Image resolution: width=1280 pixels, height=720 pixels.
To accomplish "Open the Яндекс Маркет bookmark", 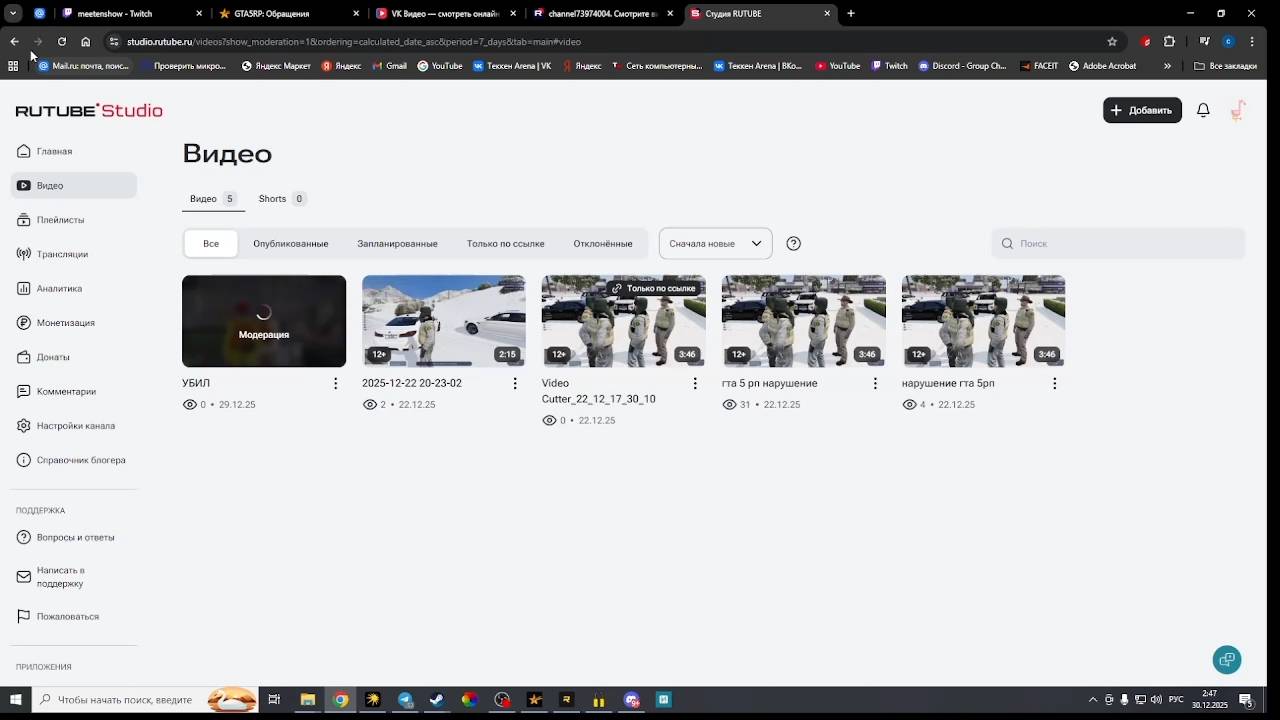I will tap(276, 66).
